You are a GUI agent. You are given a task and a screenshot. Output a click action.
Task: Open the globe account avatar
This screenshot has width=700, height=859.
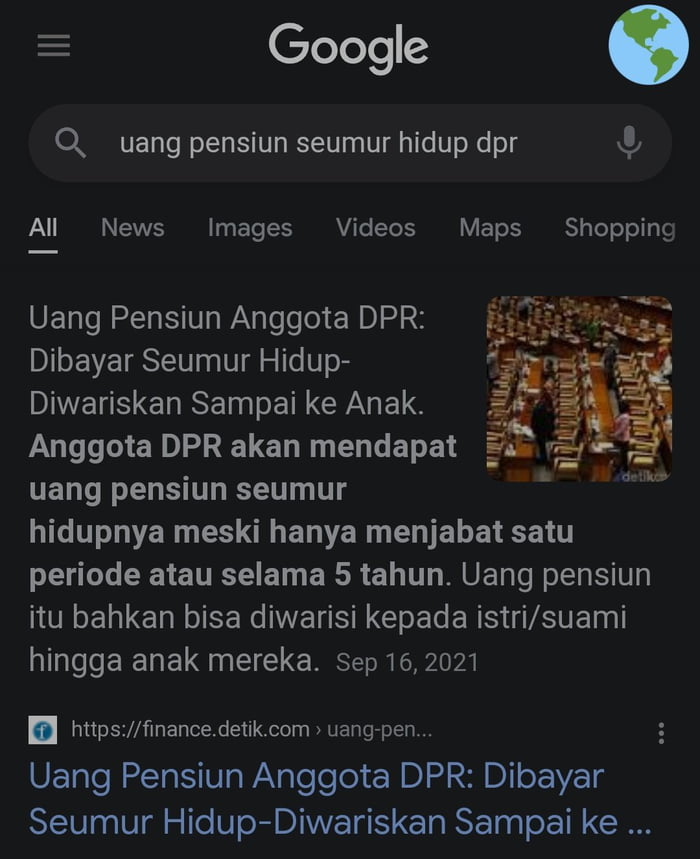(649, 45)
